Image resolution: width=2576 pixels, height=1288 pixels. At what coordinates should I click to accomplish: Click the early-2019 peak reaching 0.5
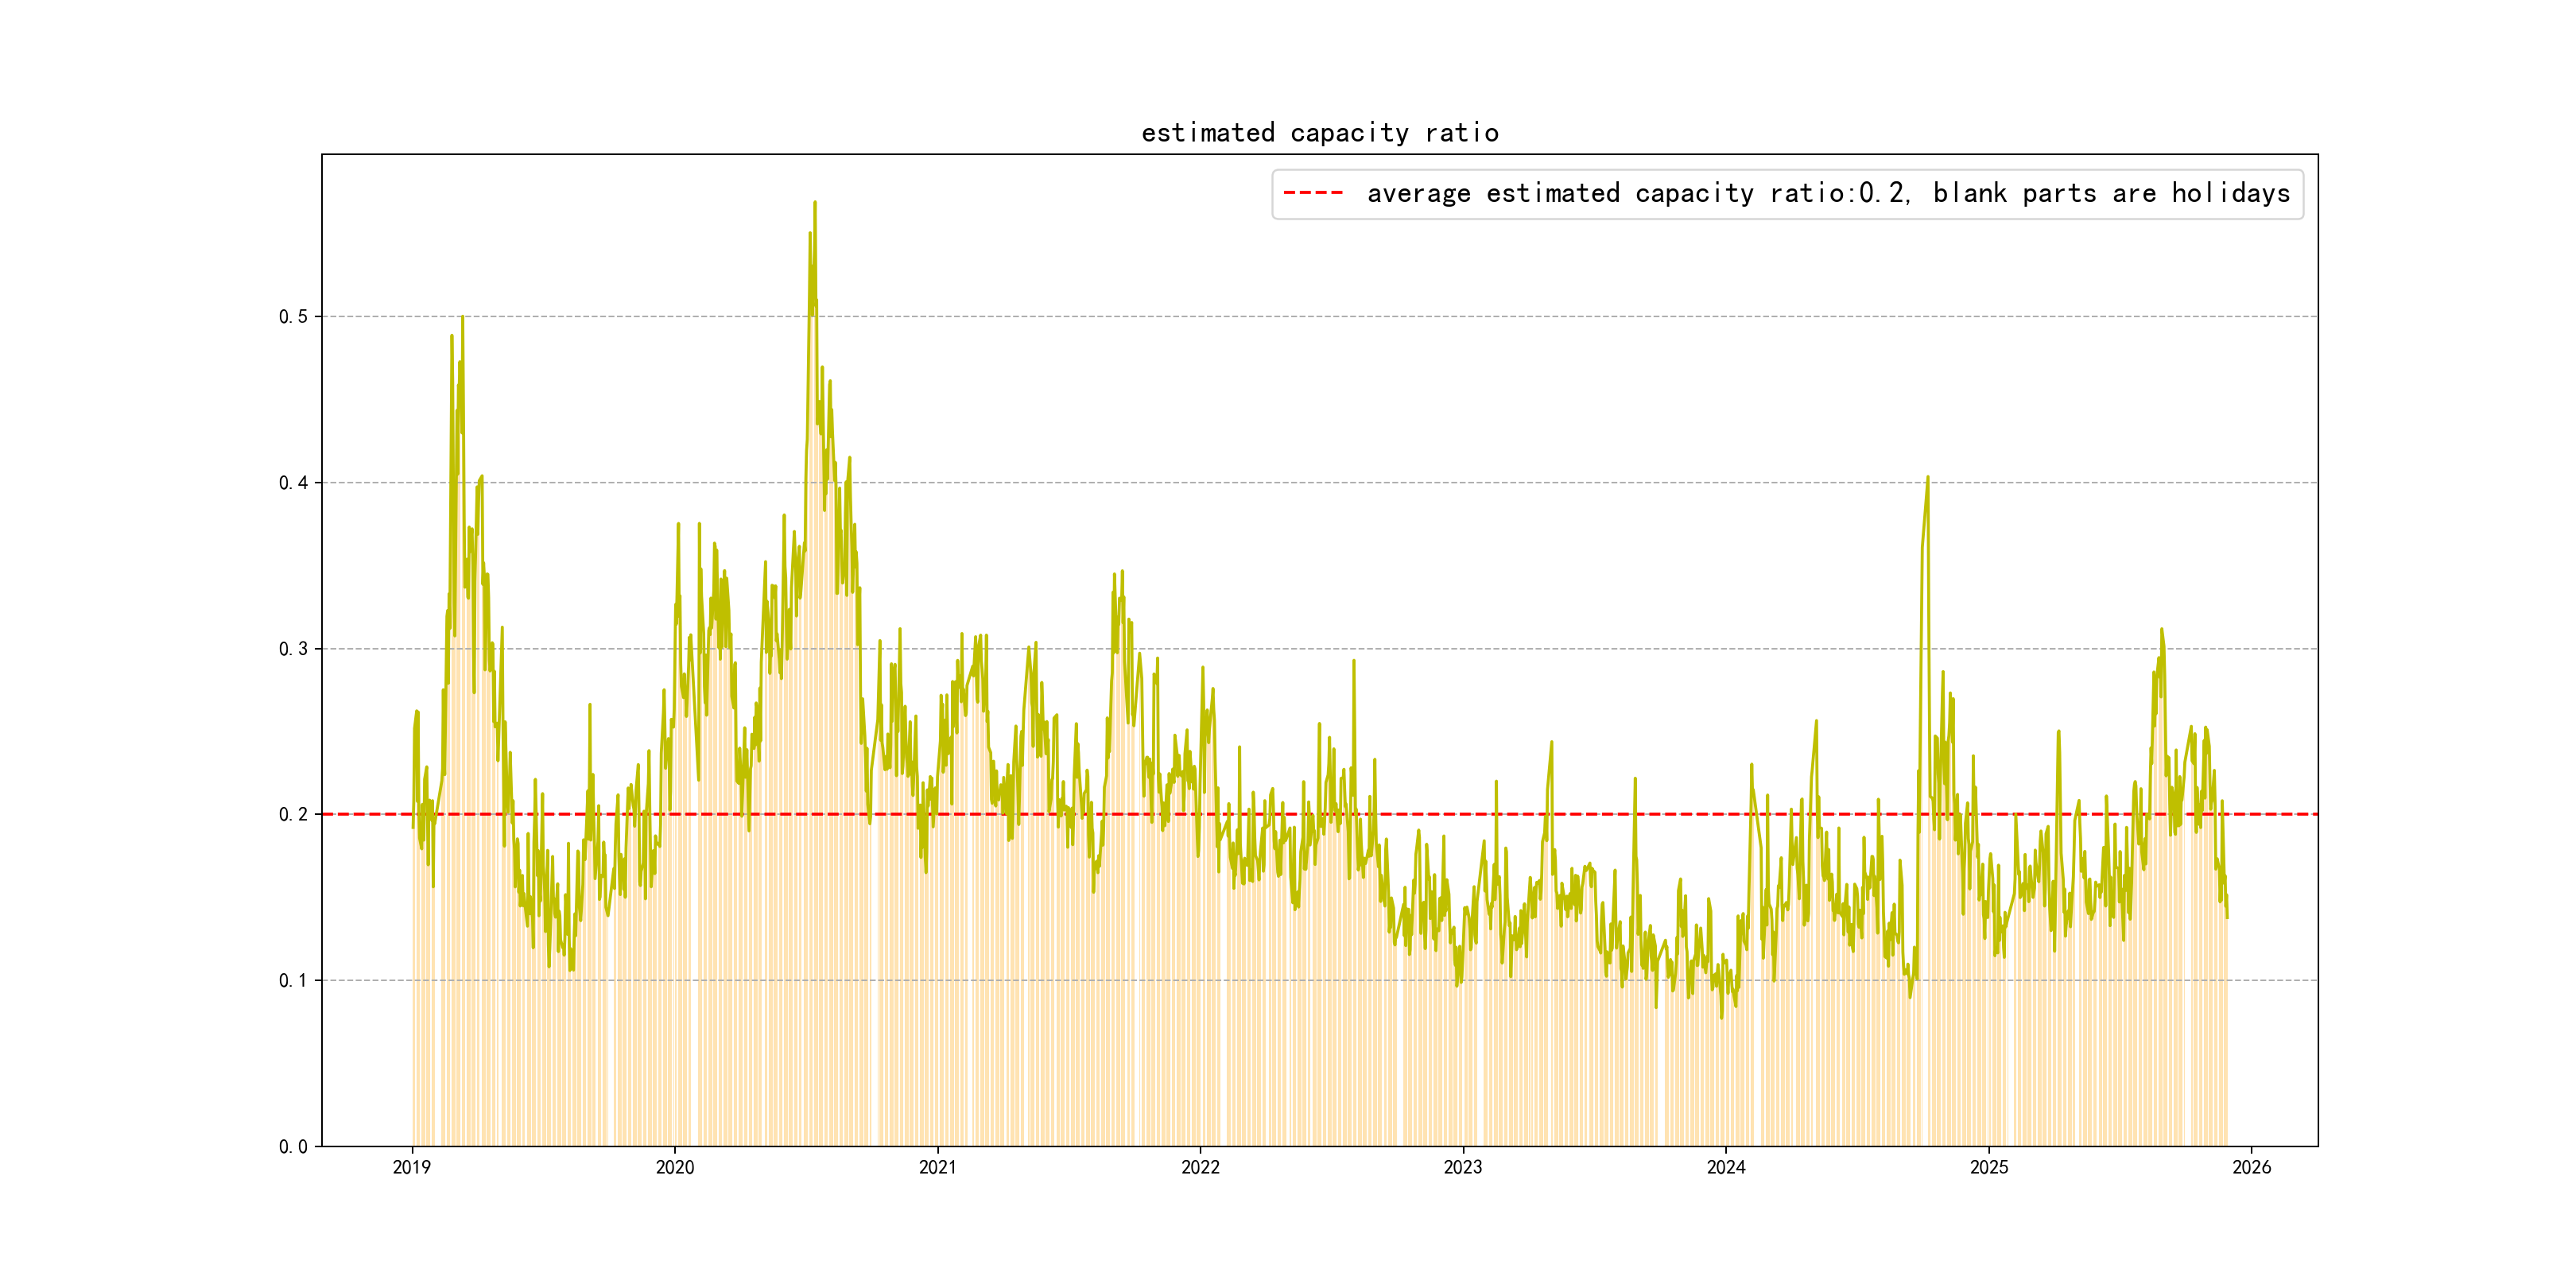(462, 318)
